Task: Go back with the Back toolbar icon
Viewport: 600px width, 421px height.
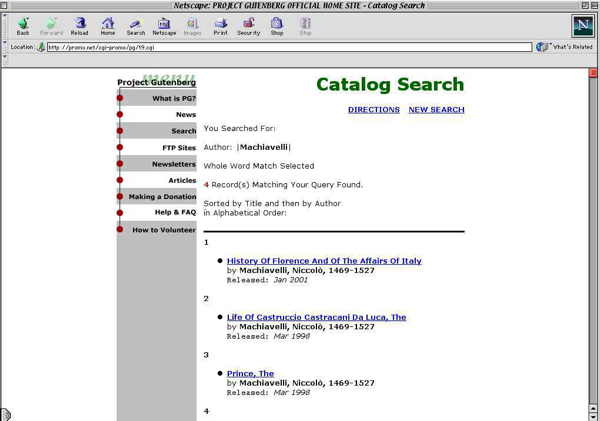Action: (x=23, y=26)
